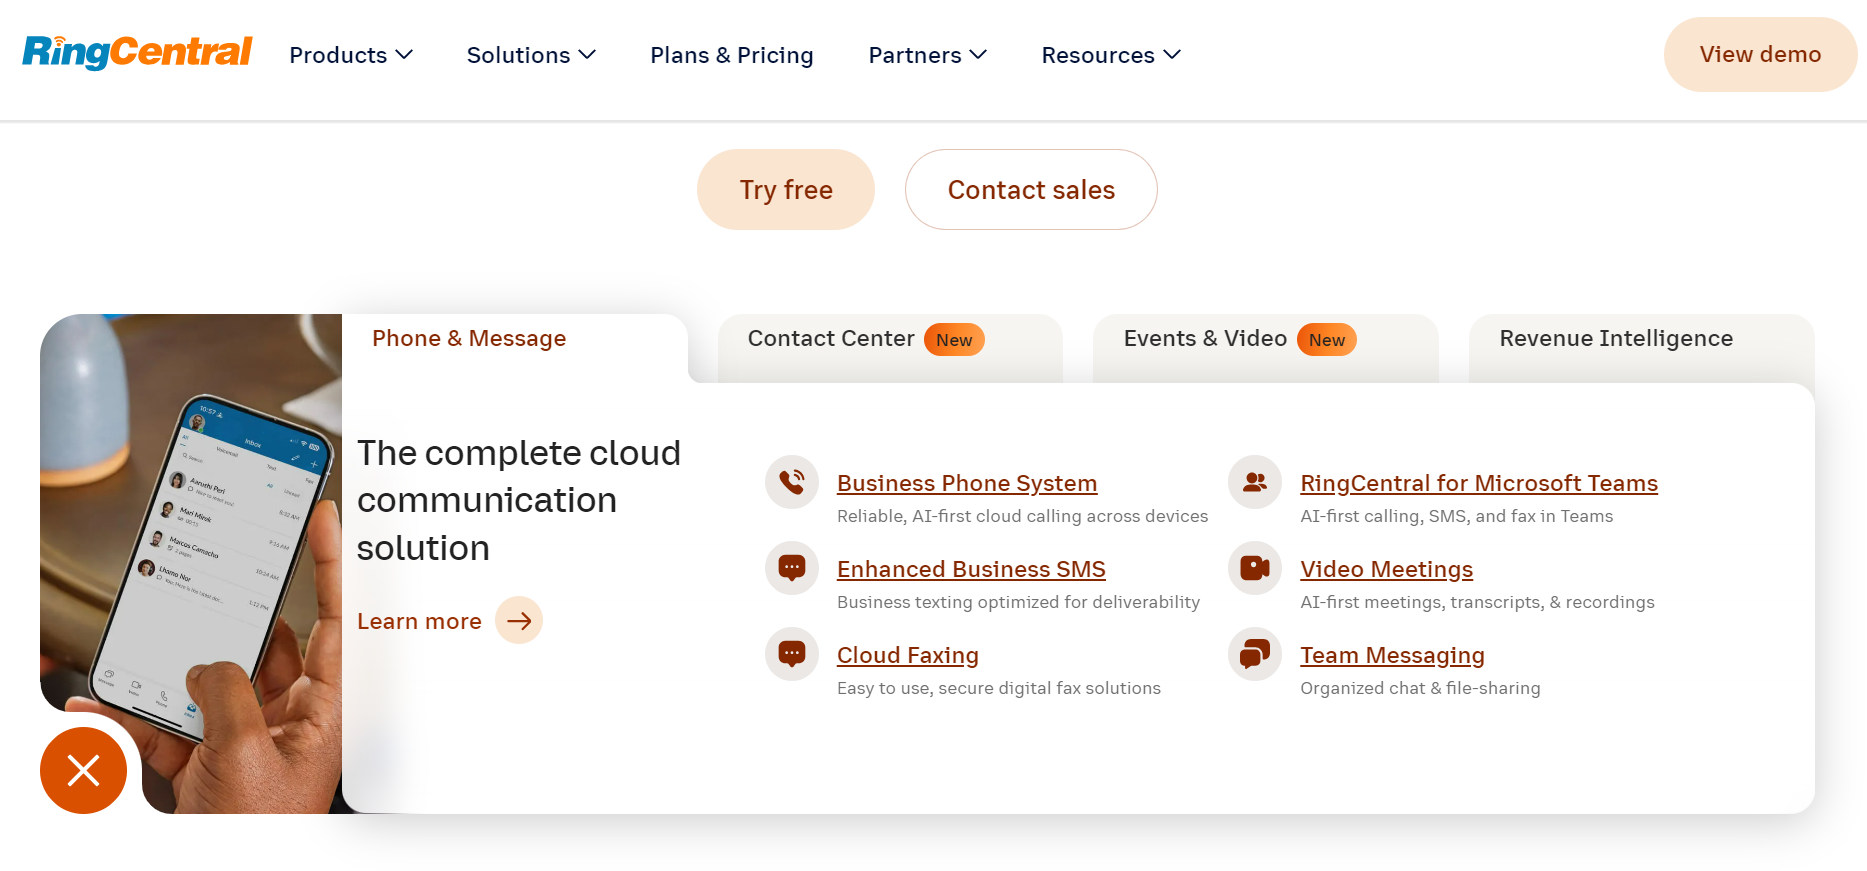Click 'The complete cloud communication solution' heading

519,500
